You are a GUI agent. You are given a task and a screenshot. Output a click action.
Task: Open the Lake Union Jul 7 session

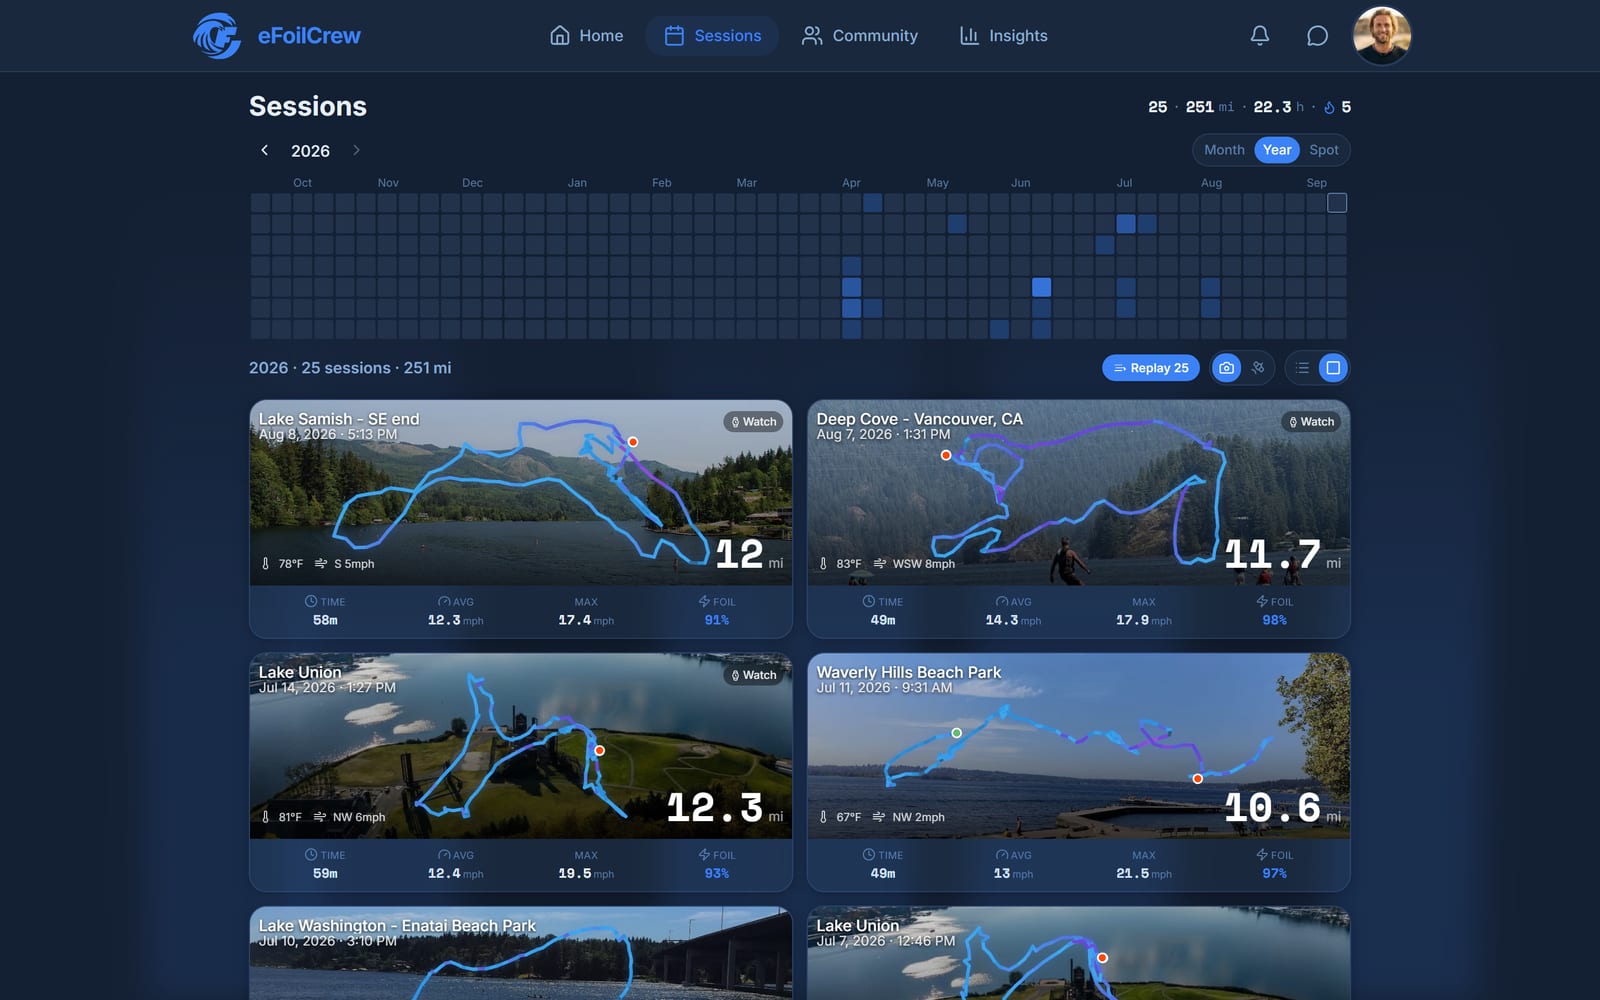(x=858, y=926)
